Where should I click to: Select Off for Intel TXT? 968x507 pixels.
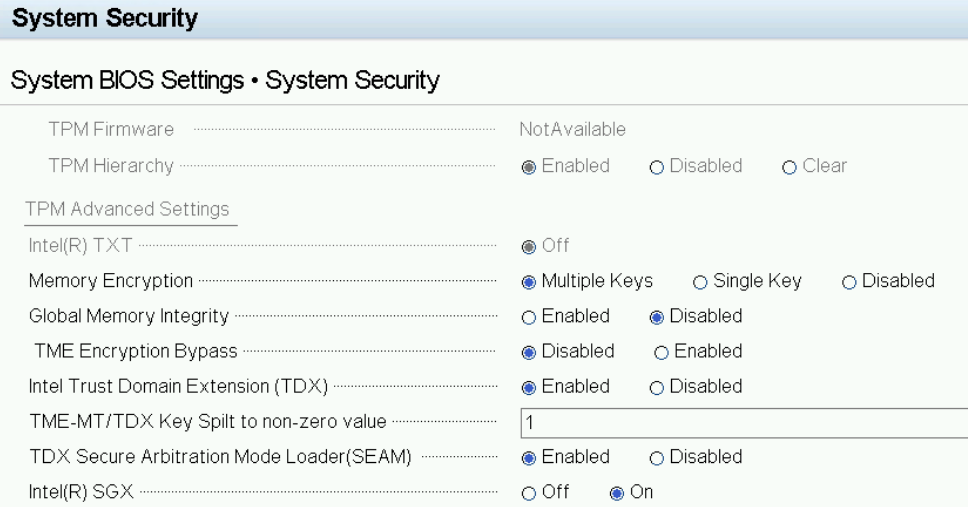click(529, 246)
